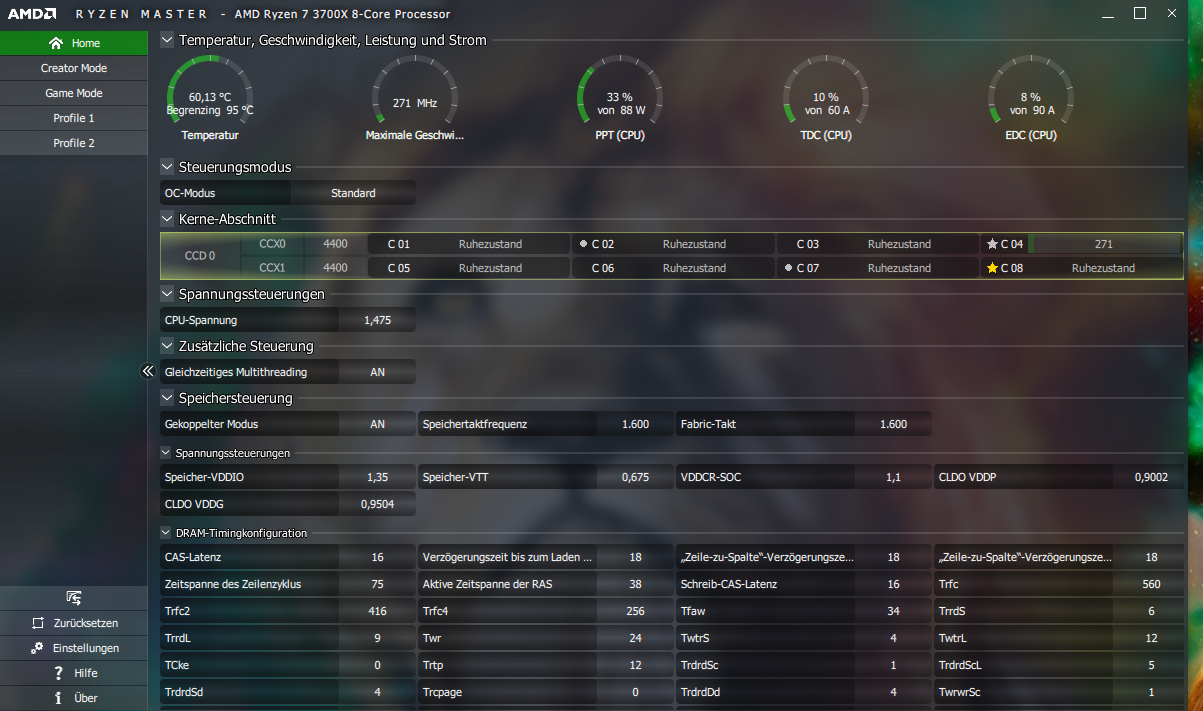The height and width of the screenshot is (711, 1203).
Task: Select core C 06 Ruhezustand
Action: point(673,268)
